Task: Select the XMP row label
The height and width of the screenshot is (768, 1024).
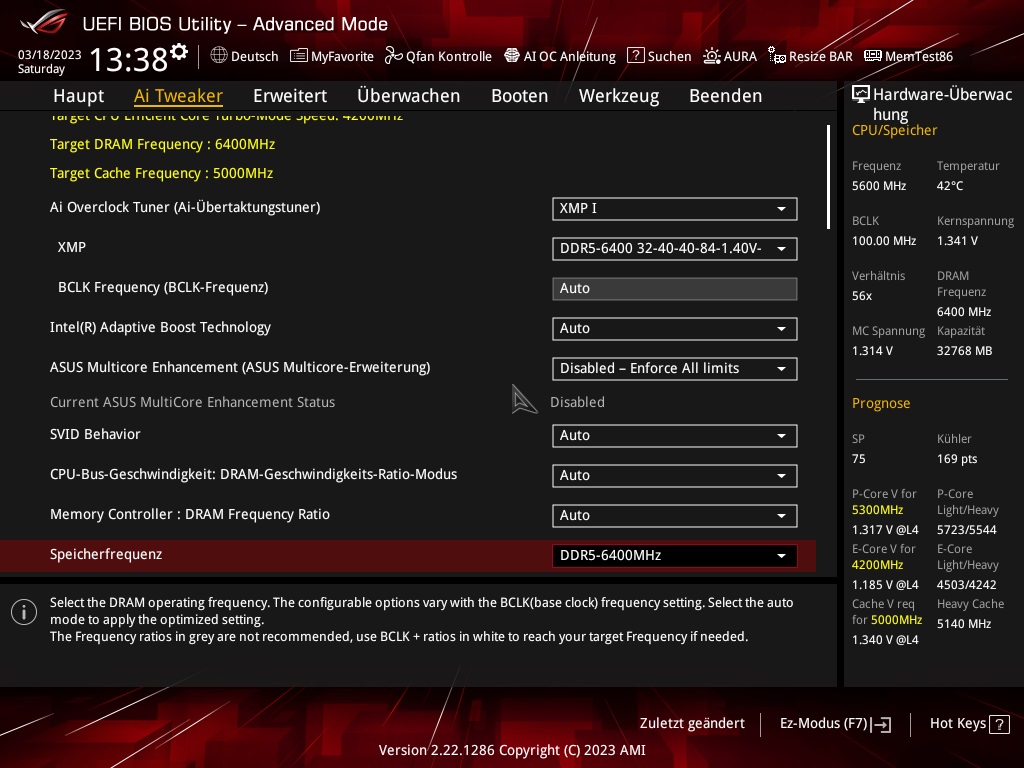Action: [71, 248]
